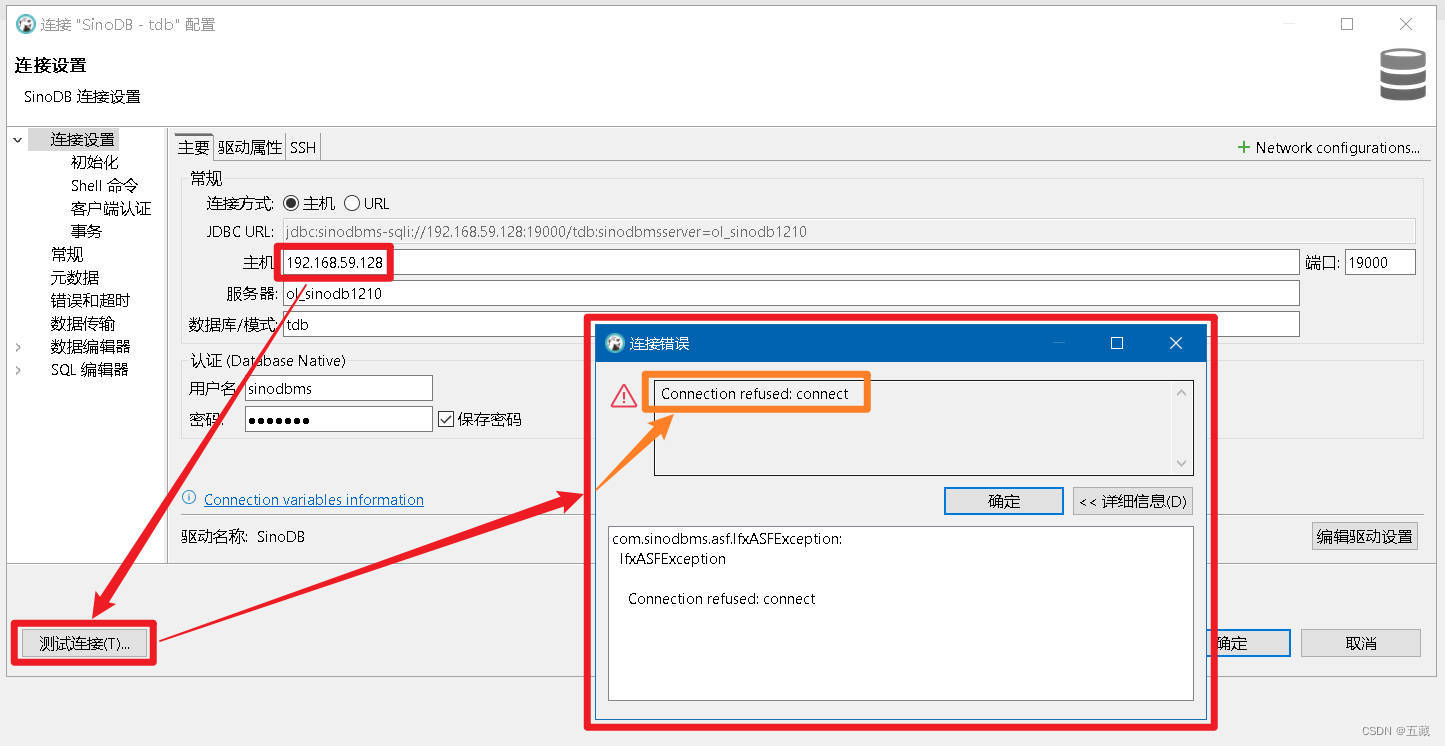Click the app icon on the 连接错误 dialog title bar
Viewport: 1445px width, 746px height.
click(612, 343)
